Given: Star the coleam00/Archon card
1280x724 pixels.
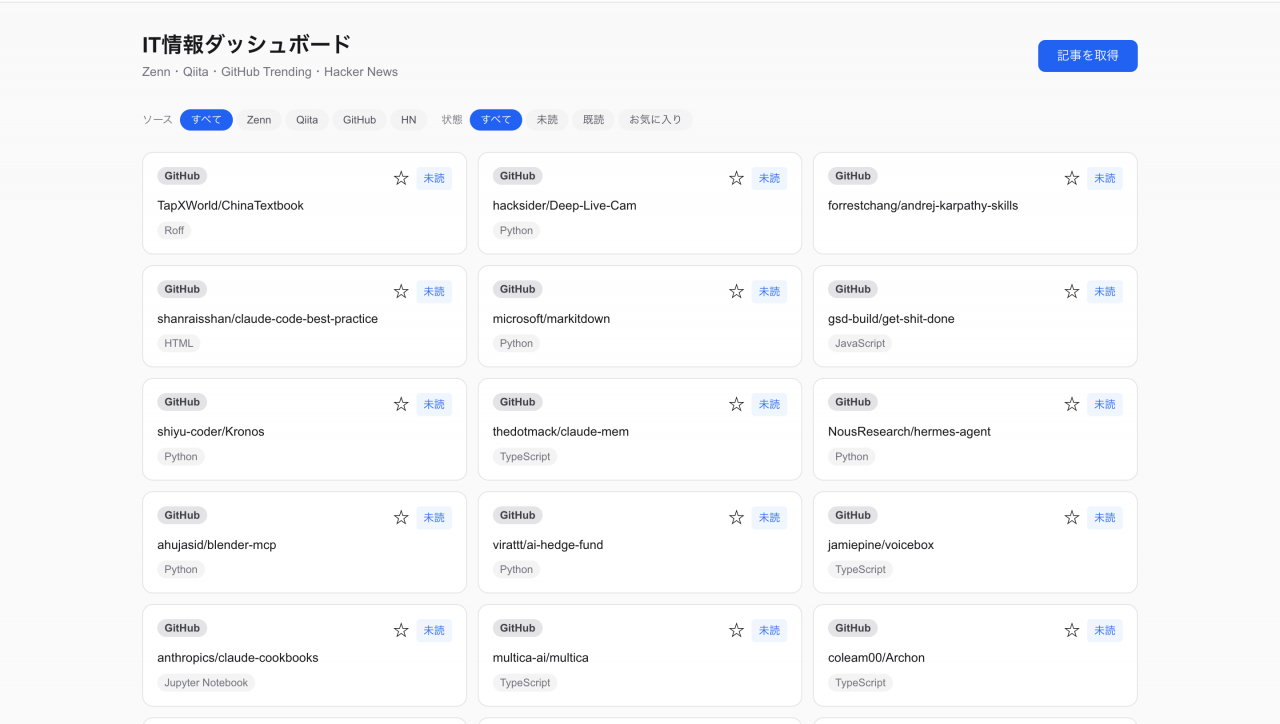Looking at the screenshot, I should coord(1072,630).
